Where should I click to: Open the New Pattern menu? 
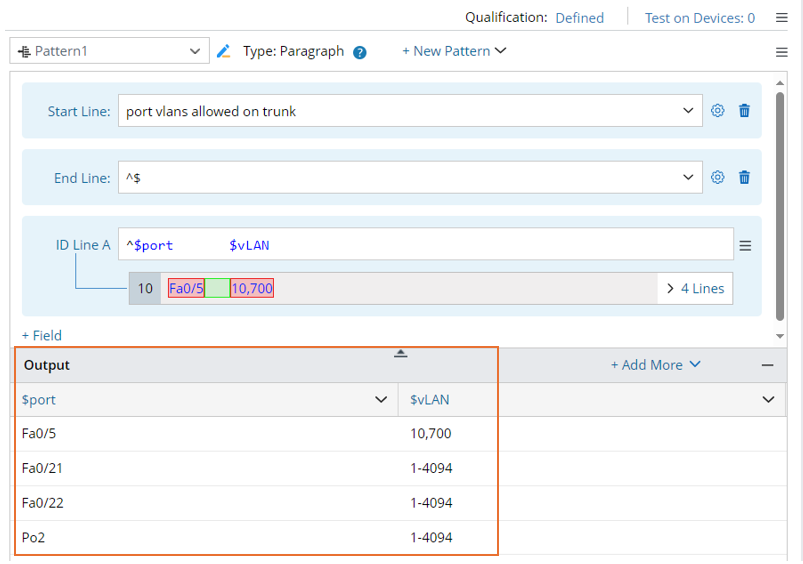[x=454, y=51]
